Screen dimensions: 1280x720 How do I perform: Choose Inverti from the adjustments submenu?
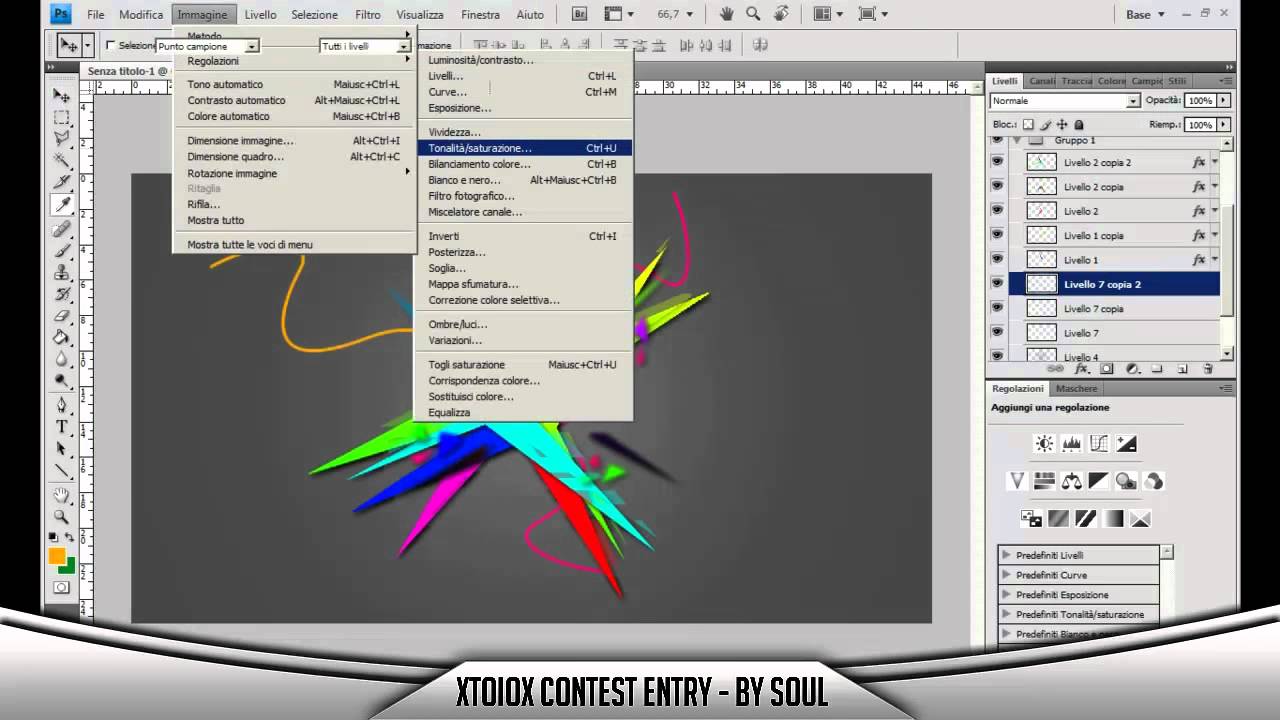(523, 236)
